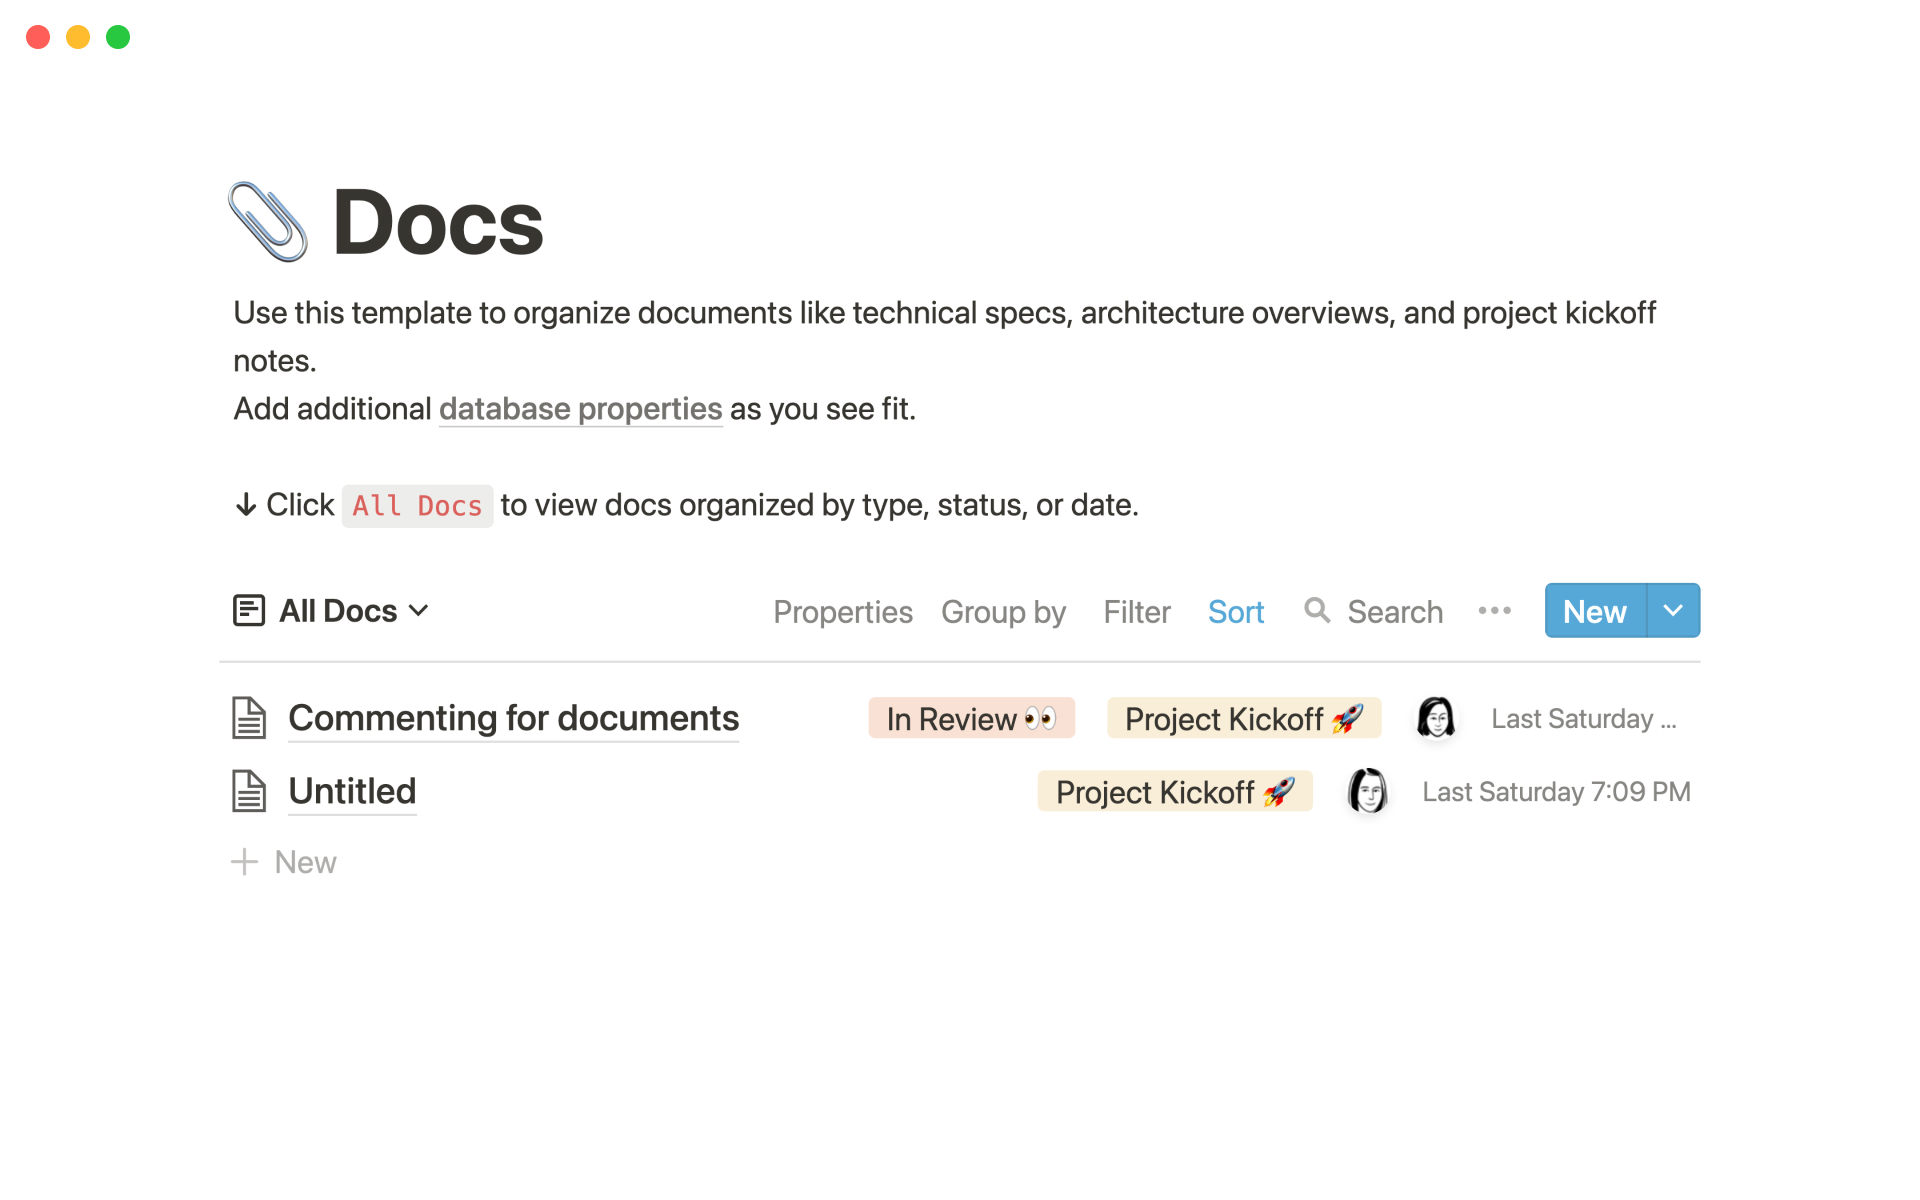Click author avatar on Untitled row
Image resolution: width=1920 pixels, height=1200 pixels.
tap(1367, 791)
